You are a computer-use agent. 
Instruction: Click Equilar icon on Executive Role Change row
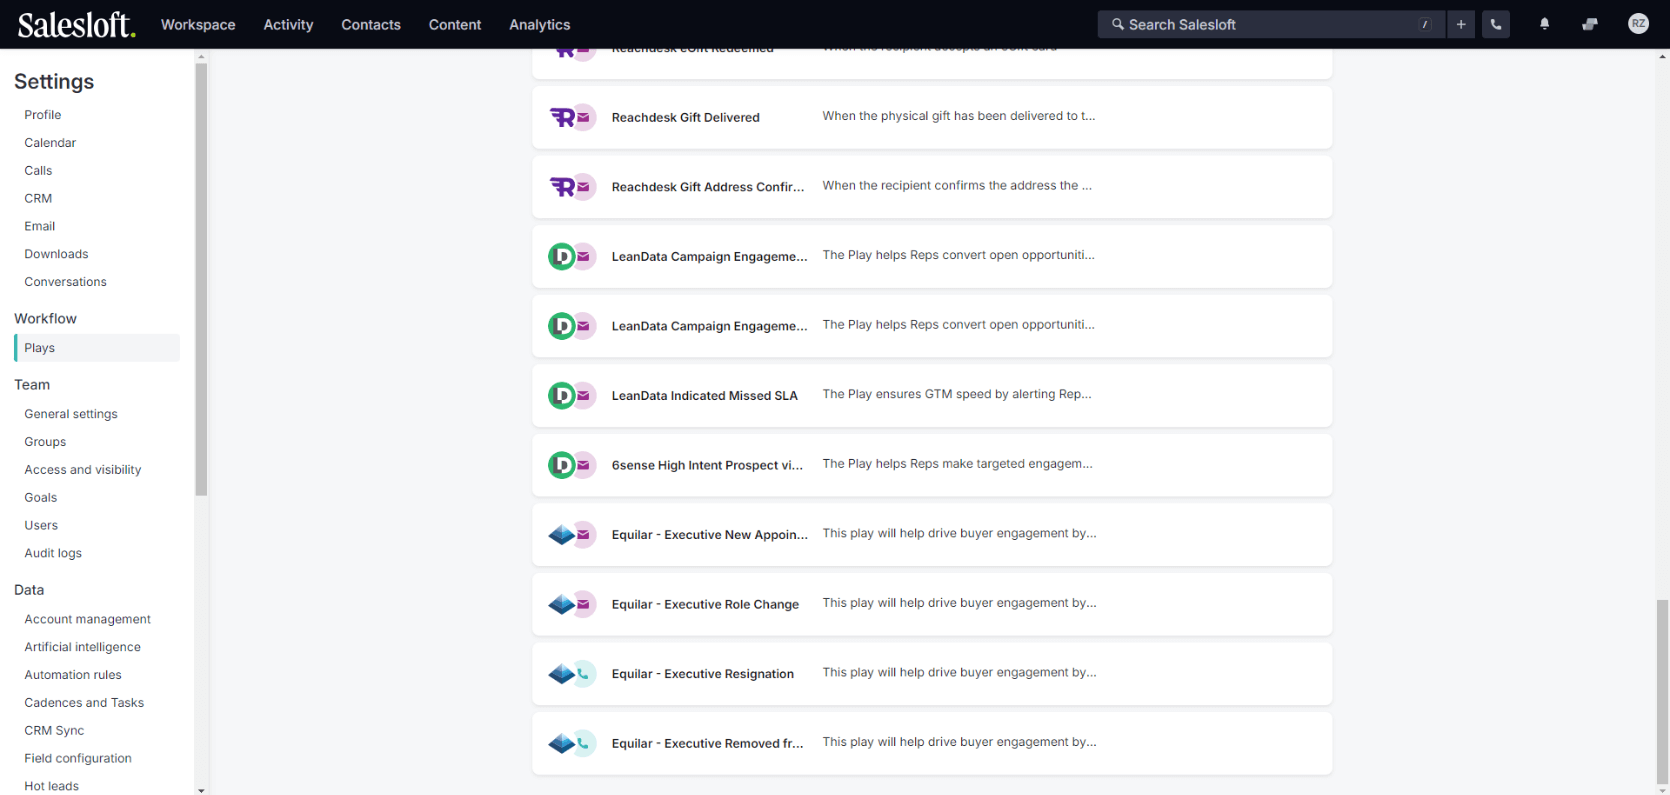tap(562, 604)
